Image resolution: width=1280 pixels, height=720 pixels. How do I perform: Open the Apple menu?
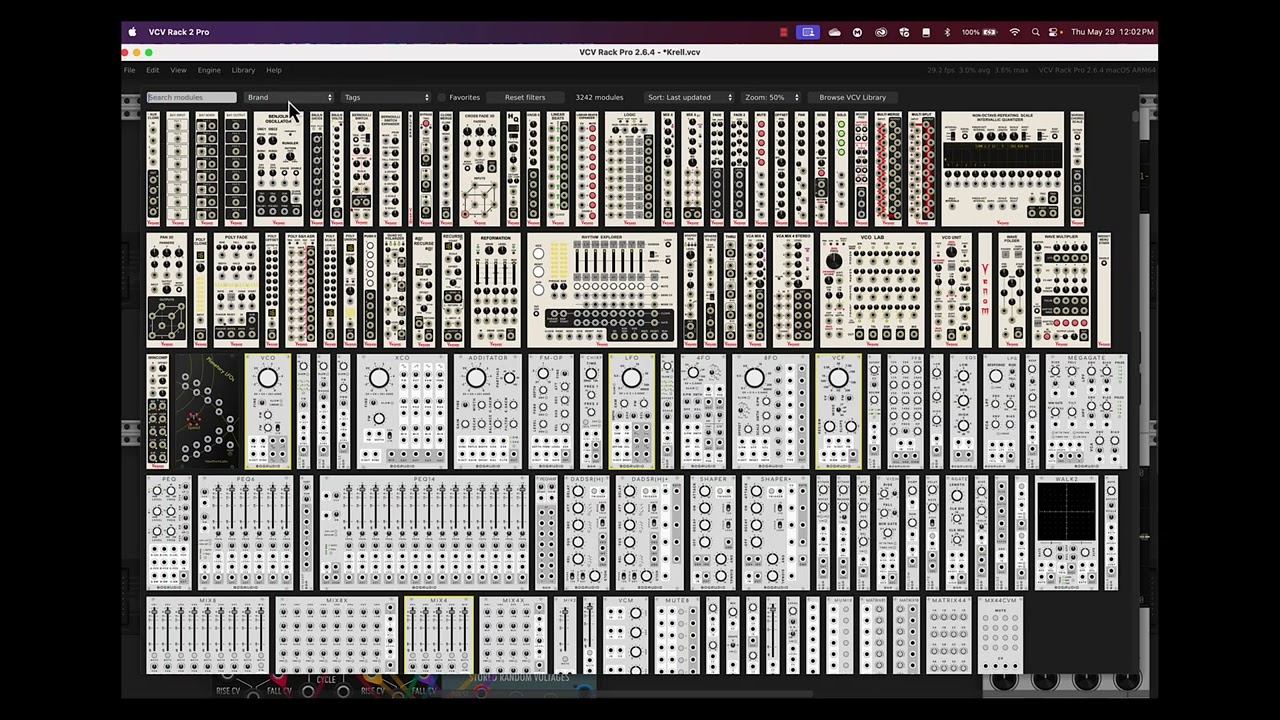[x=132, y=32]
